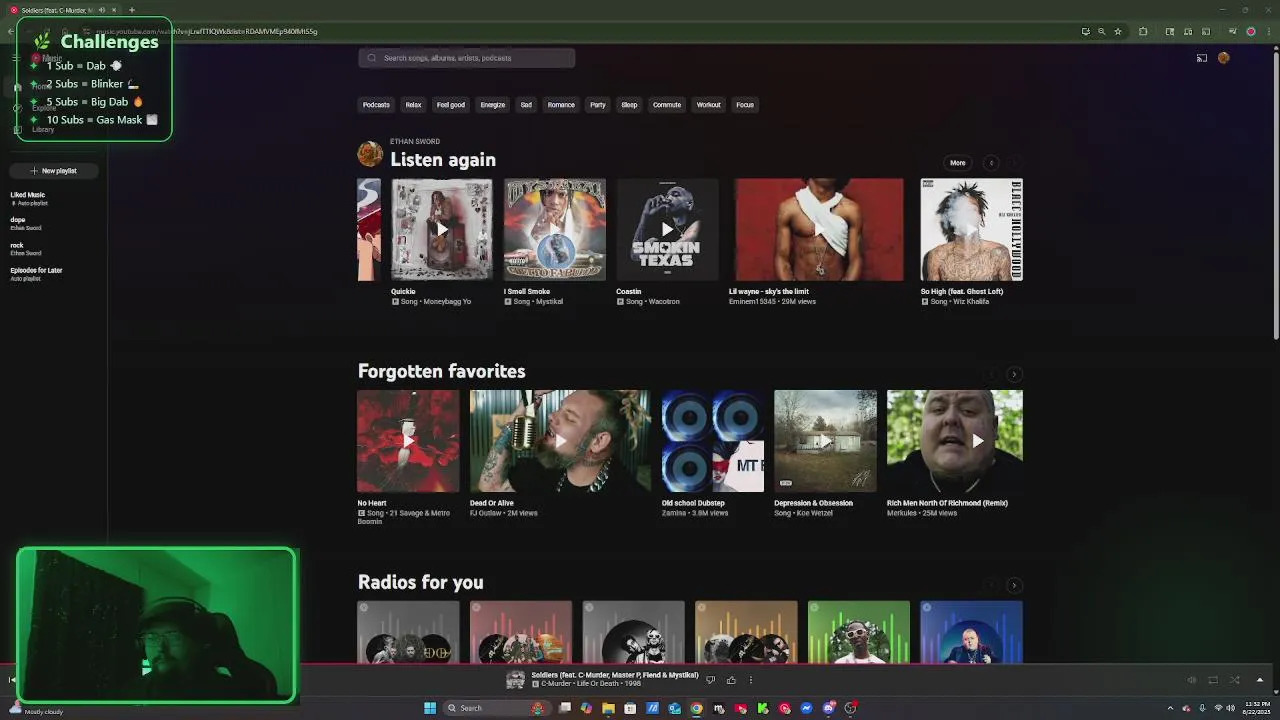Click the search songs, albums, artists field
This screenshot has height=720, width=1280.
pyautogui.click(x=467, y=58)
